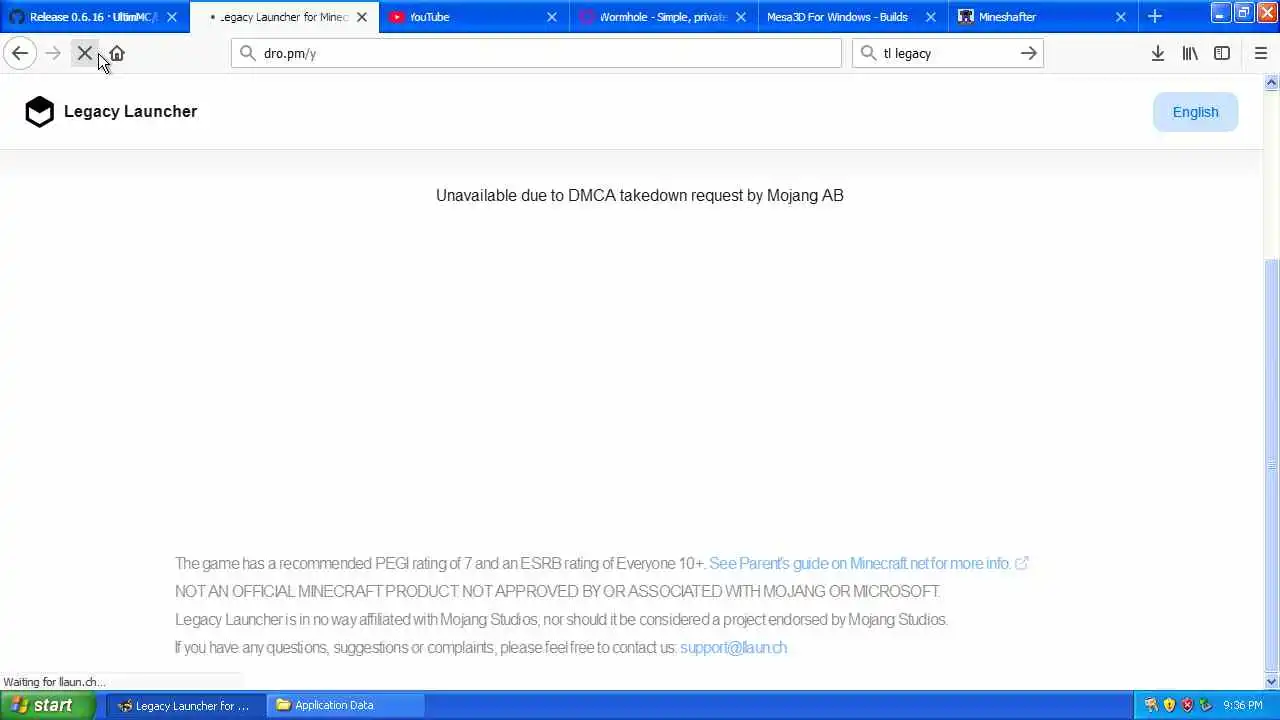Click the Legacy Launcher site title
Image resolution: width=1280 pixels, height=720 pixels.
(130, 111)
